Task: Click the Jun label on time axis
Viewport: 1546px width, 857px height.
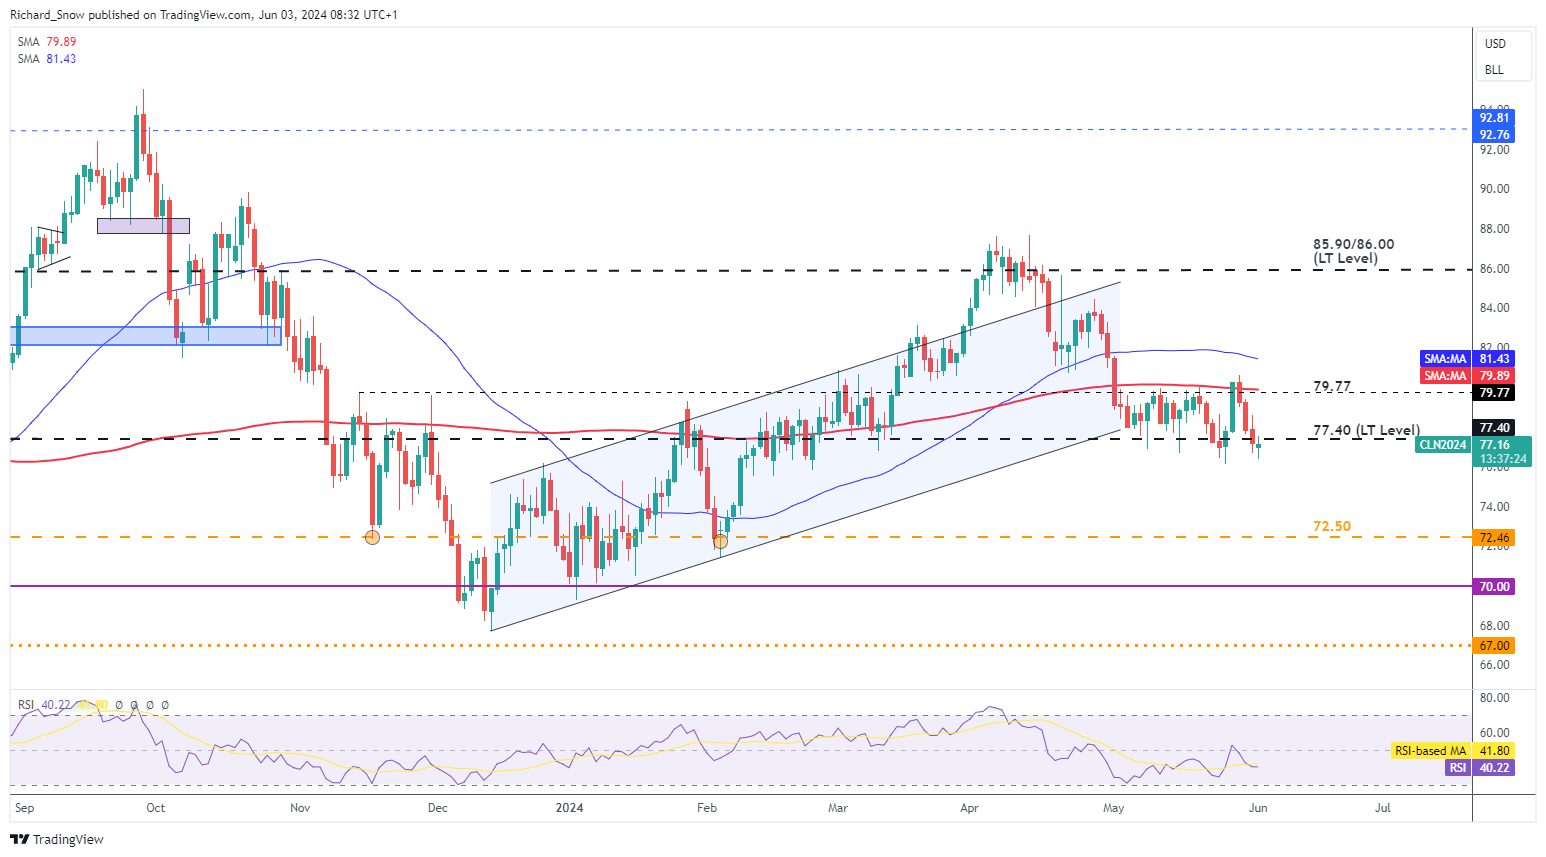Action: [1258, 807]
